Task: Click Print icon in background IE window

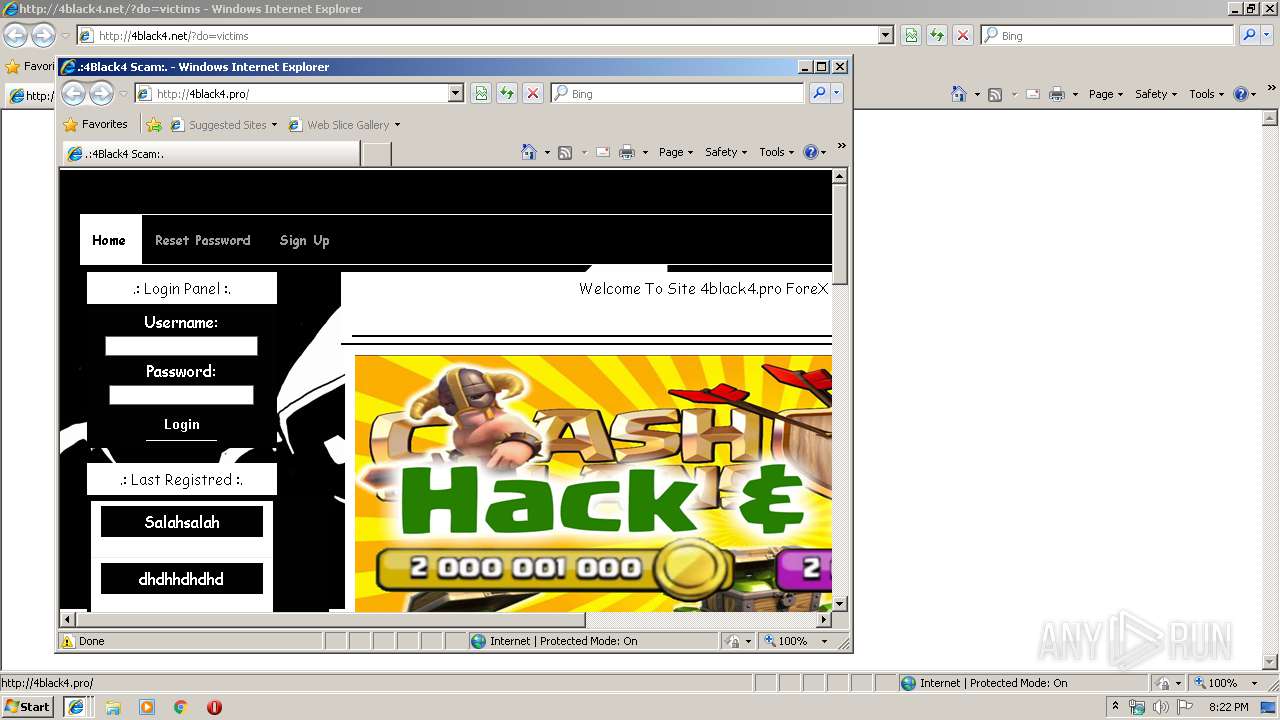Action: 1057,94
